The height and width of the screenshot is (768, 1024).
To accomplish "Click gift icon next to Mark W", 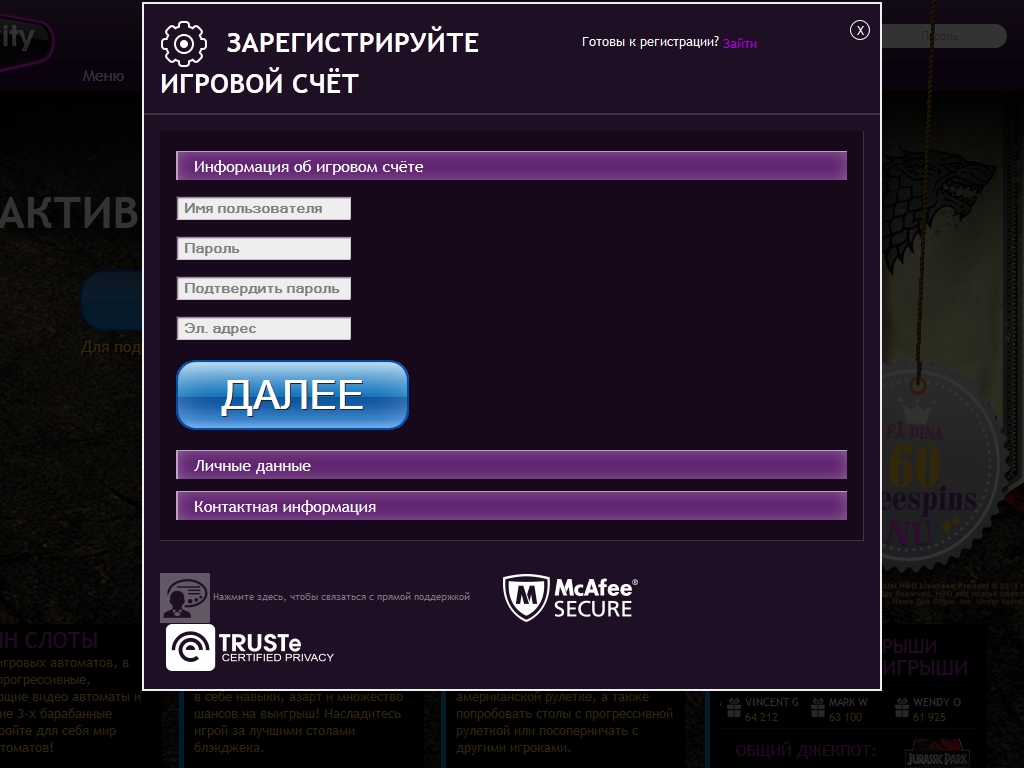I will pos(817,709).
